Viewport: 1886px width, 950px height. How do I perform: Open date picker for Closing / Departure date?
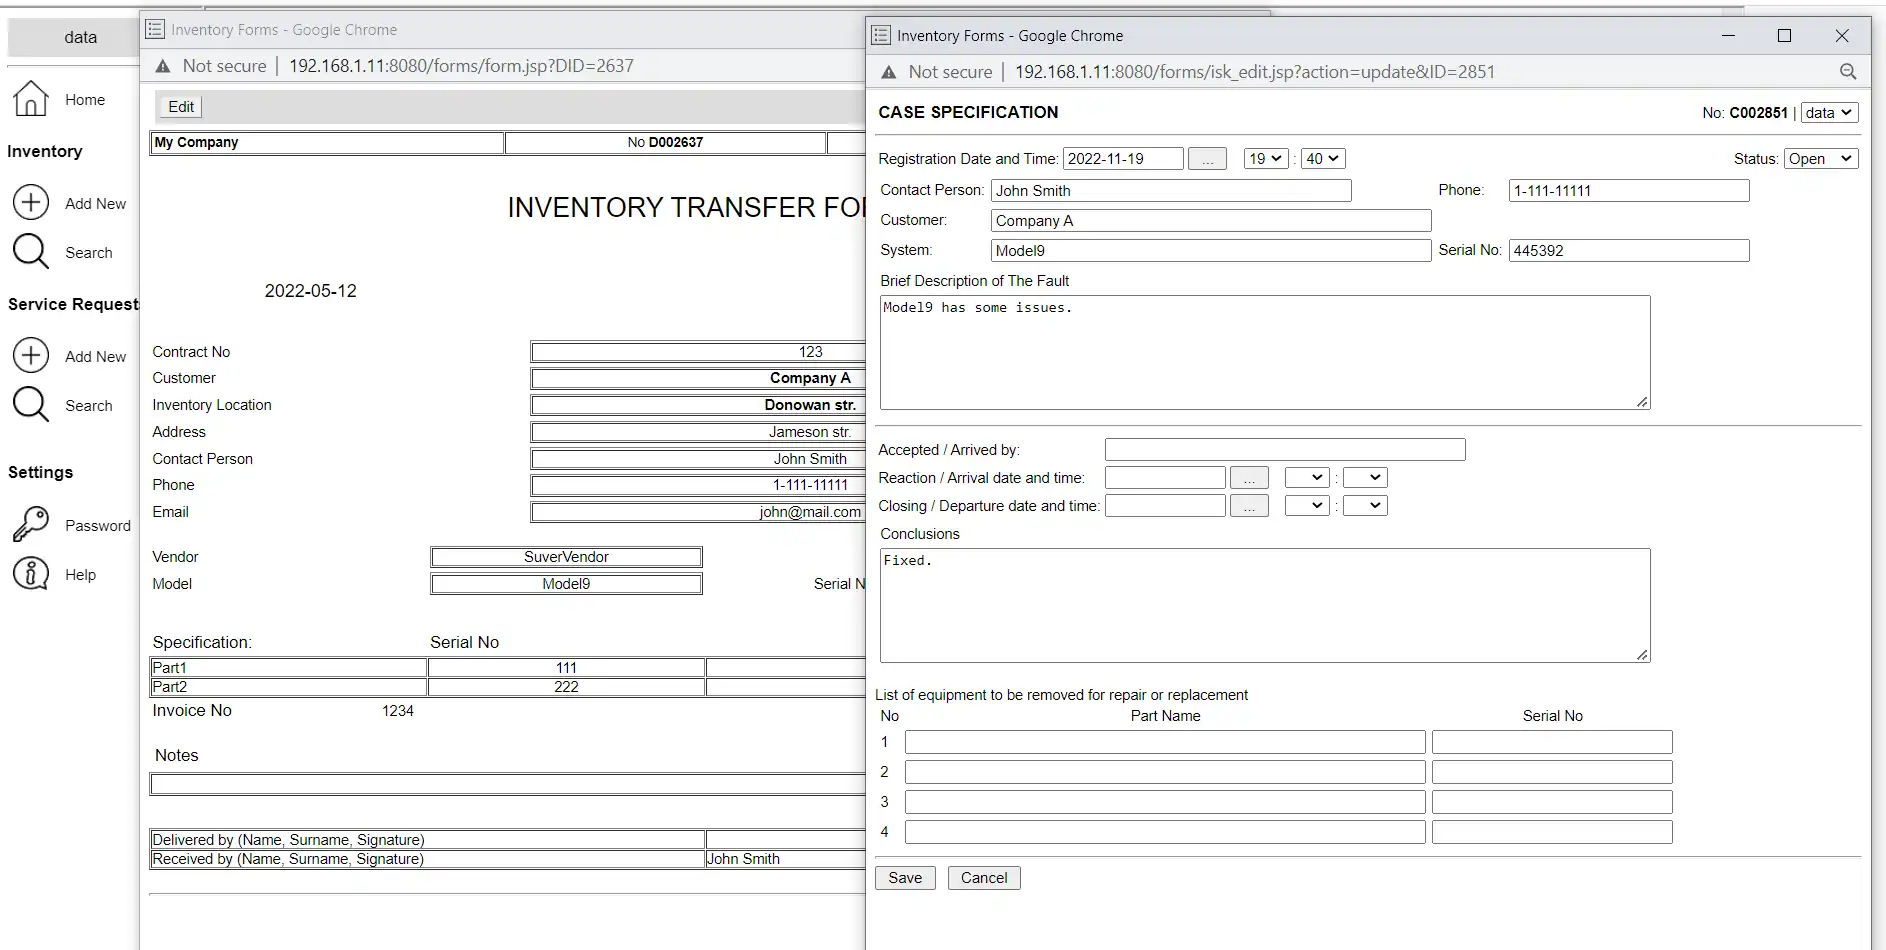coord(1249,506)
